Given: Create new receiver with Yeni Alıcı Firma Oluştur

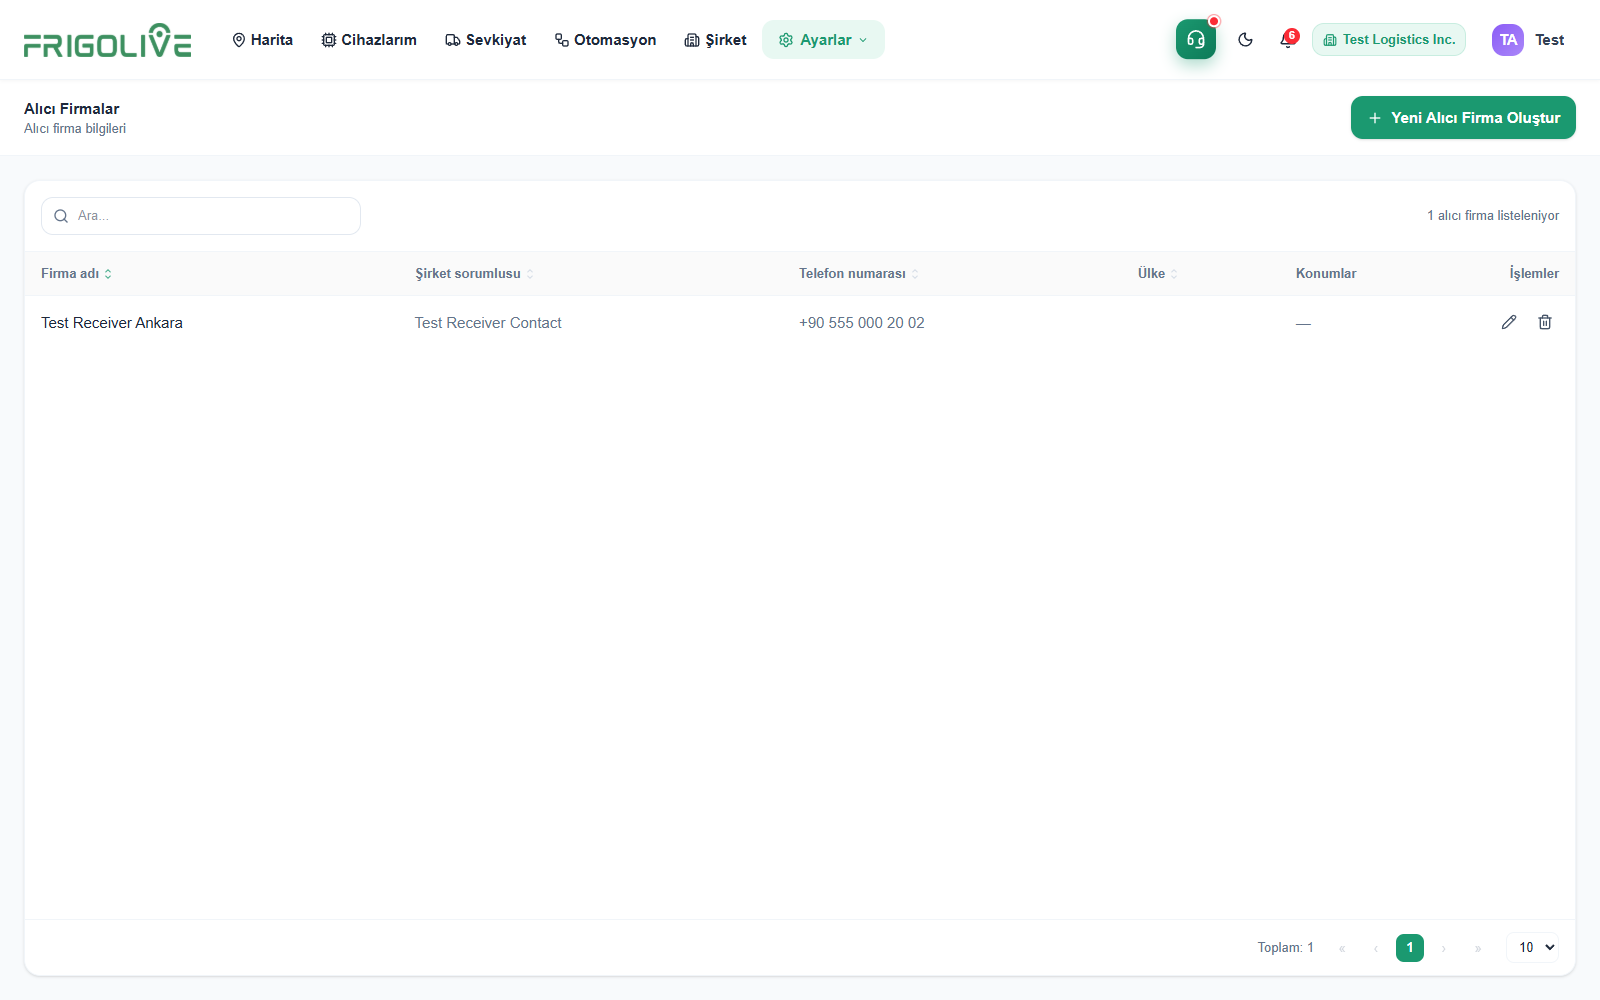Looking at the screenshot, I should point(1463,118).
